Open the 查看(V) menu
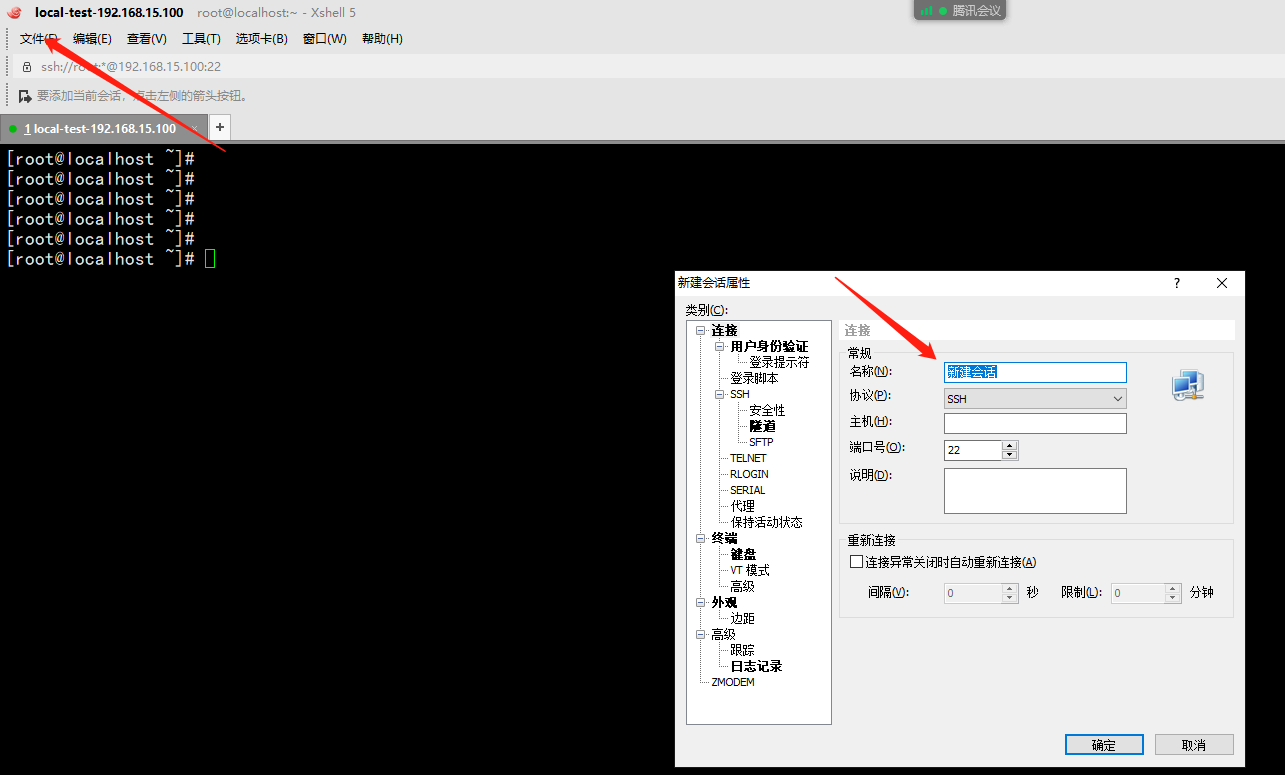The width and height of the screenshot is (1285, 775). pyautogui.click(x=146, y=39)
